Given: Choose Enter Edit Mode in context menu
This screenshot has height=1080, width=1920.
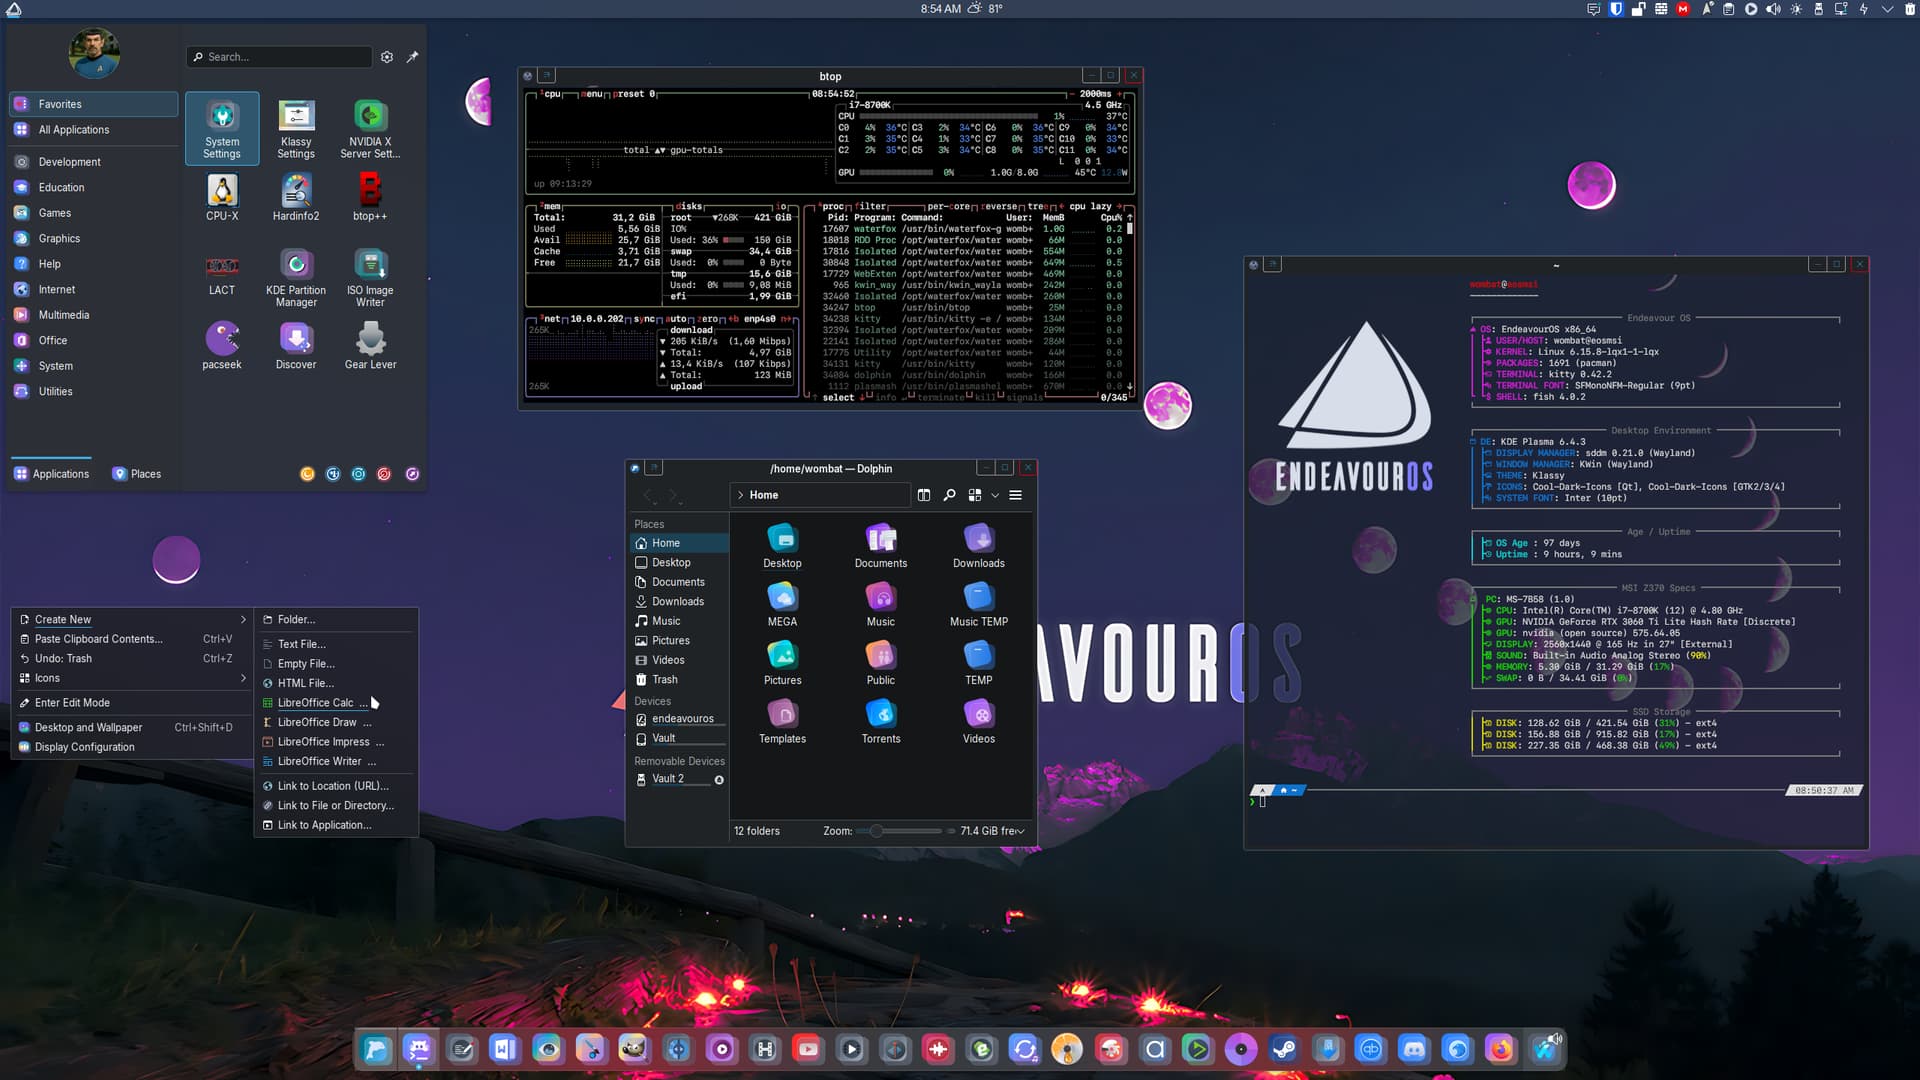Looking at the screenshot, I should coord(72,703).
